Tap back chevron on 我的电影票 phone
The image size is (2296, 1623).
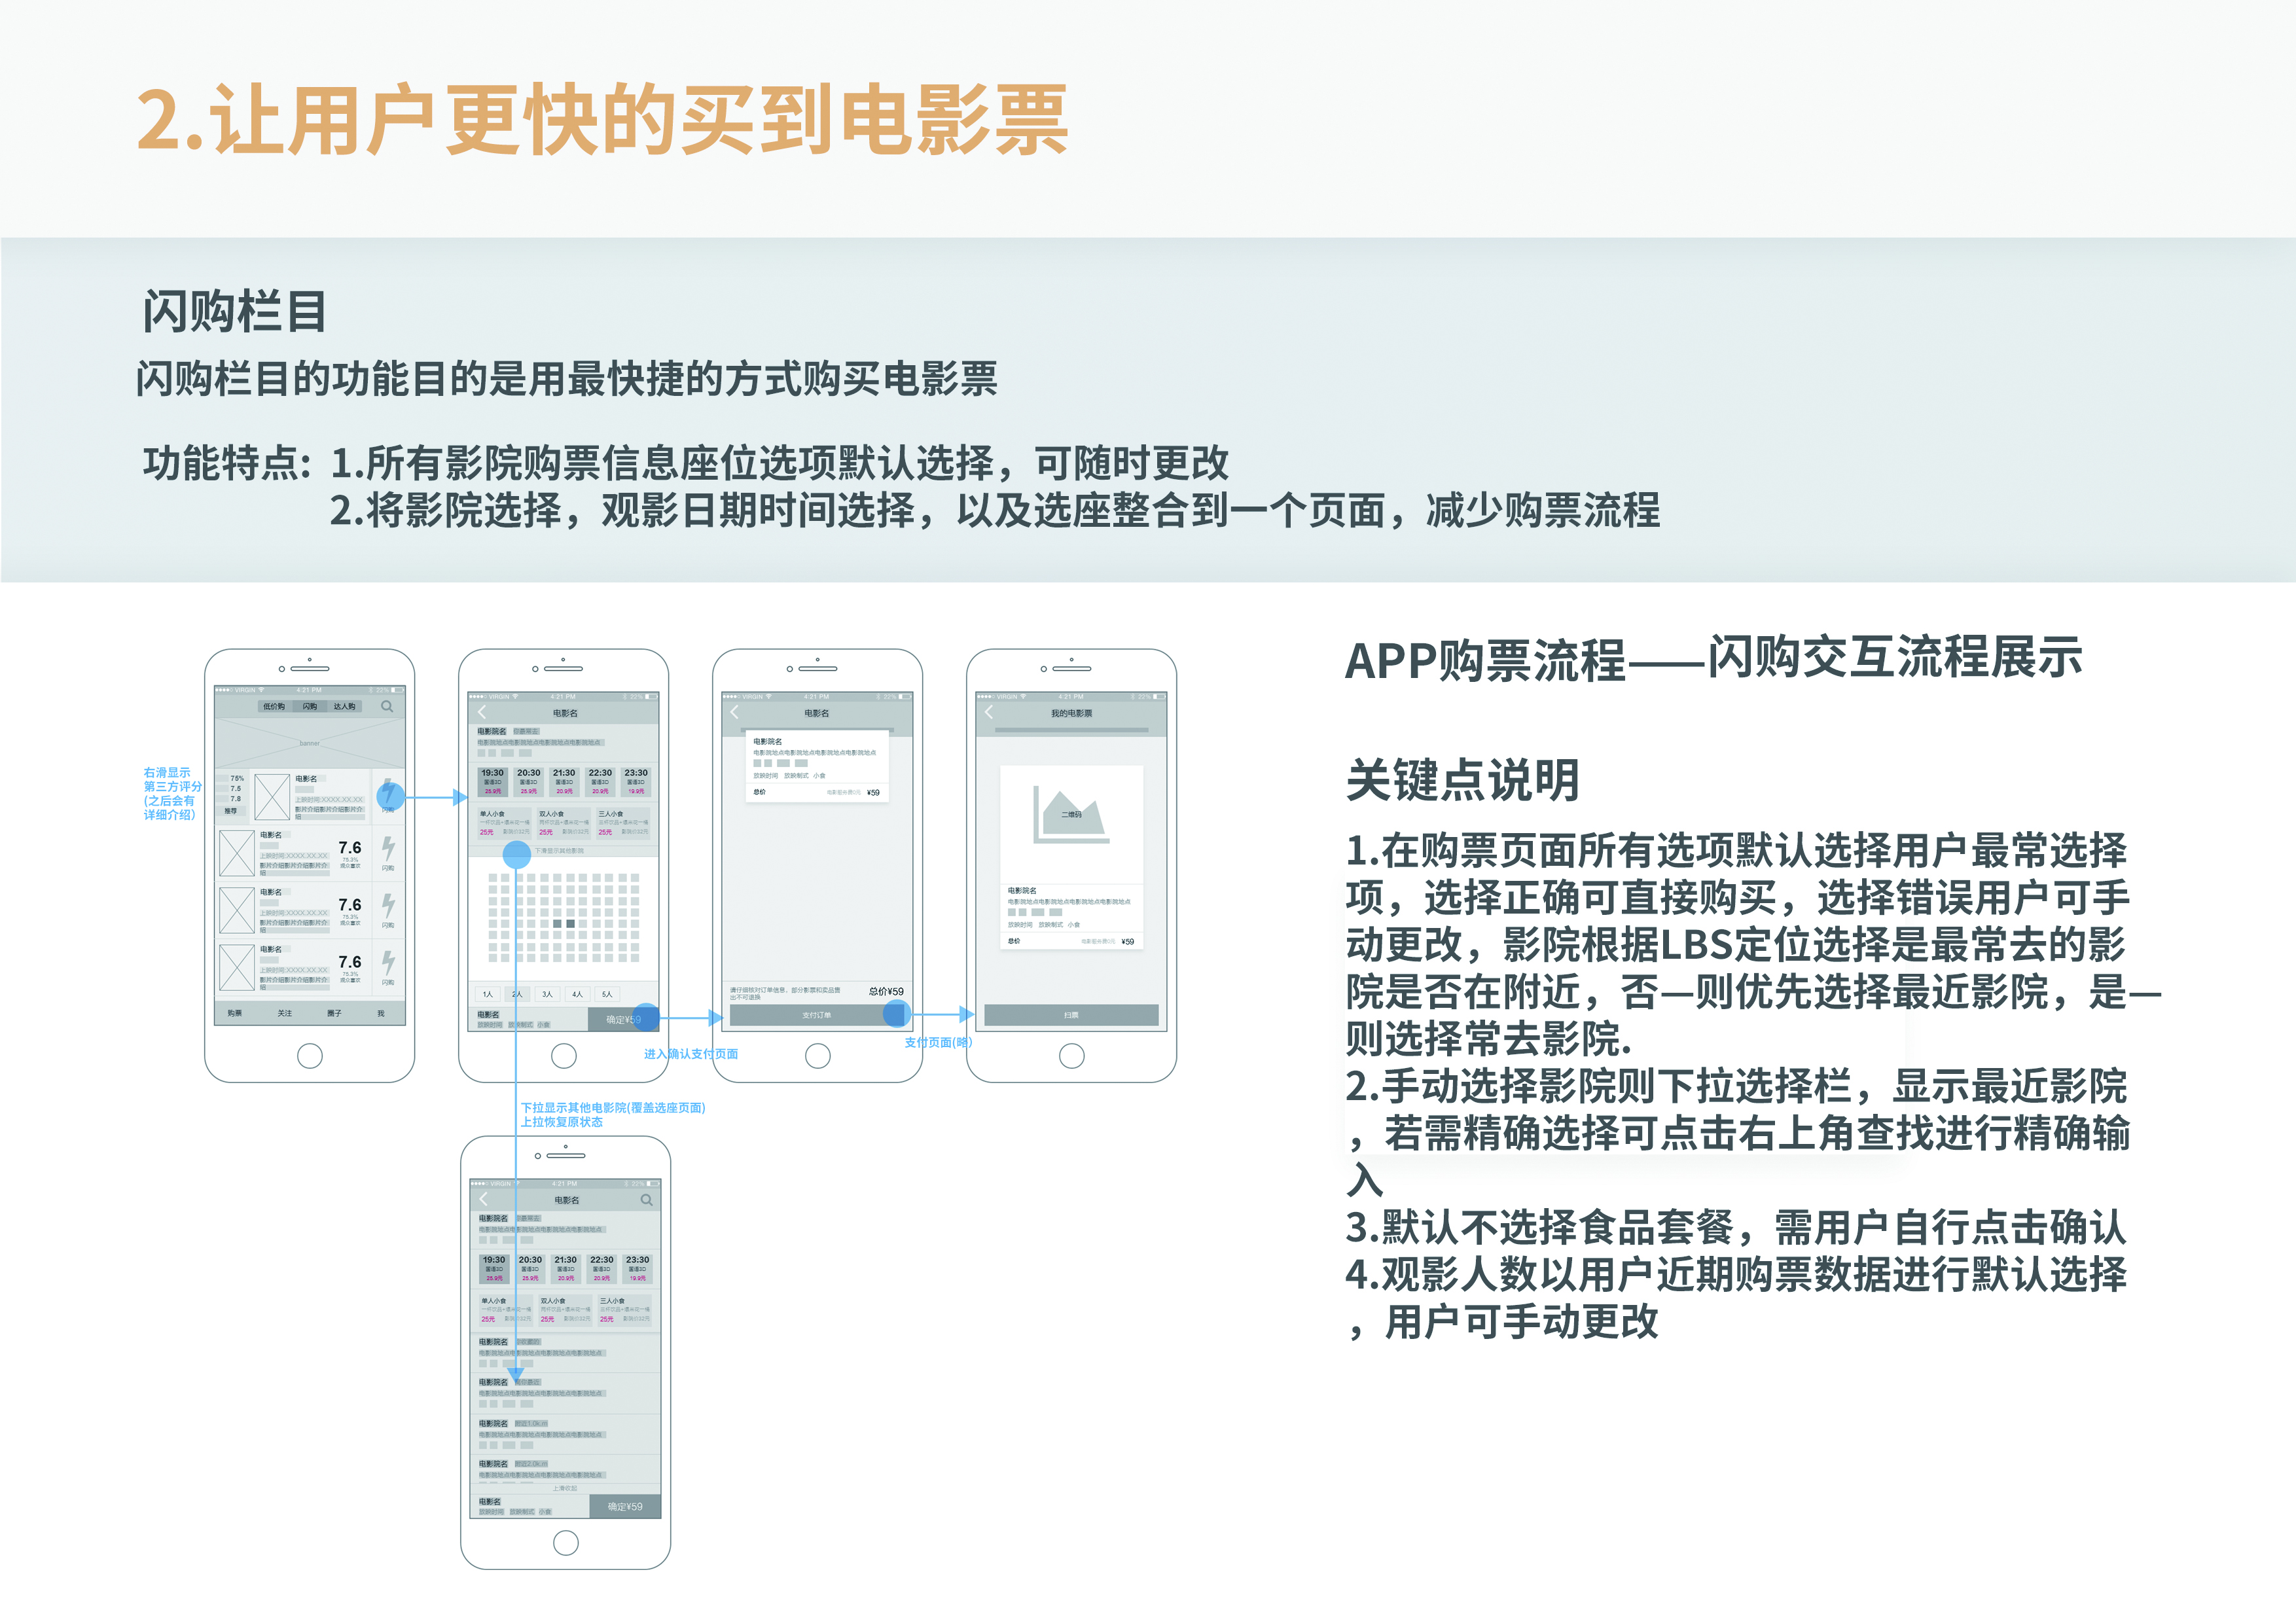point(989,712)
